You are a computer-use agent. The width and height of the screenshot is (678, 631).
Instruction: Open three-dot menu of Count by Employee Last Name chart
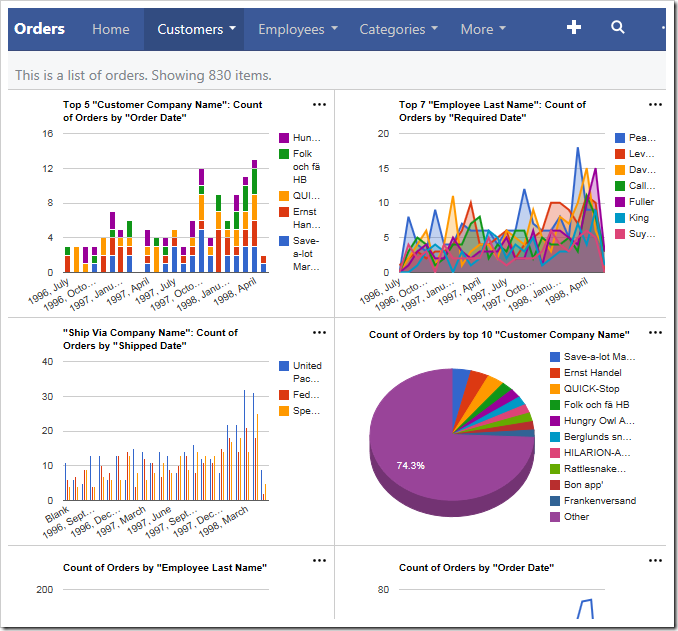click(x=319, y=561)
